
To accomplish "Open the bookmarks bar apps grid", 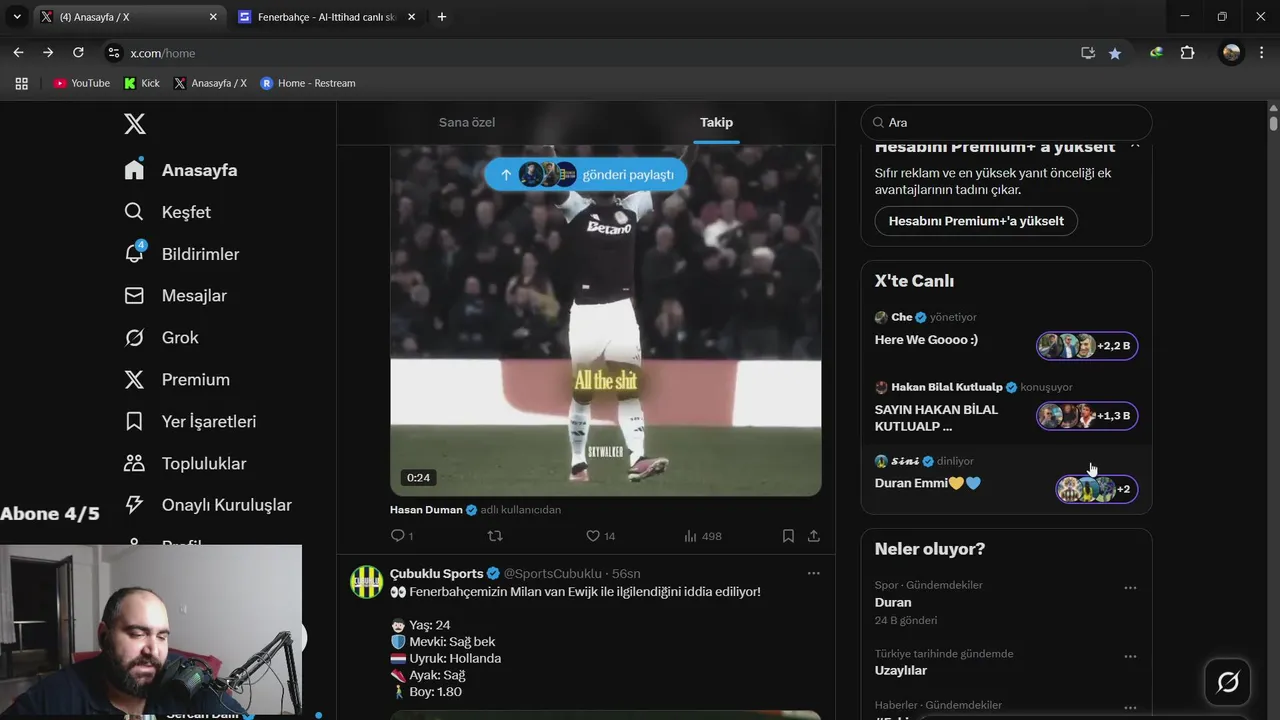I will pyautogui.click(x=21, y=83).
